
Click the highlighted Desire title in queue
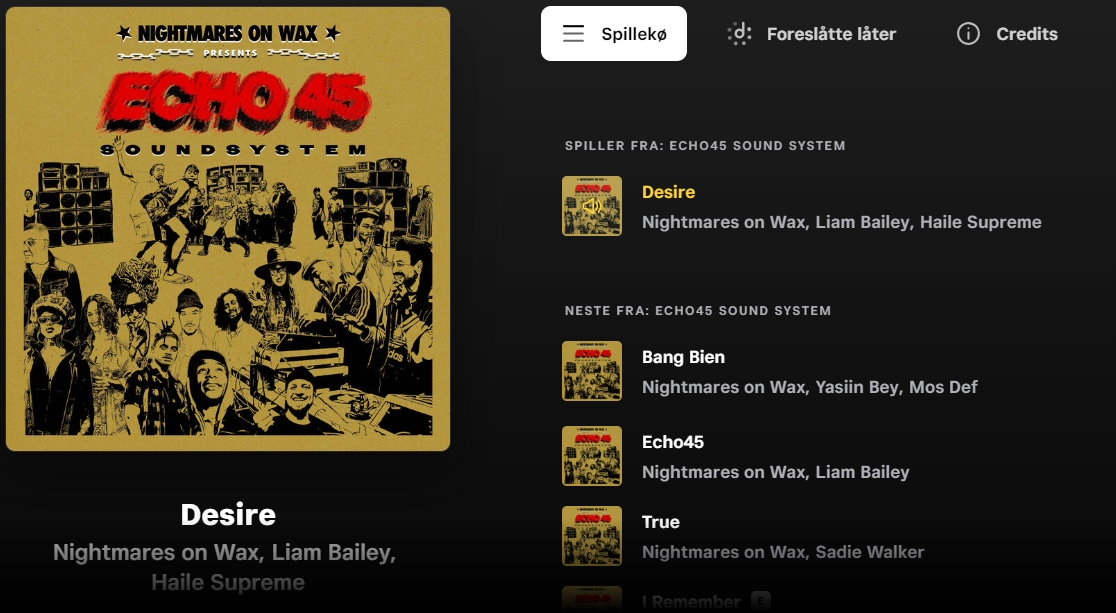[668, 192]
